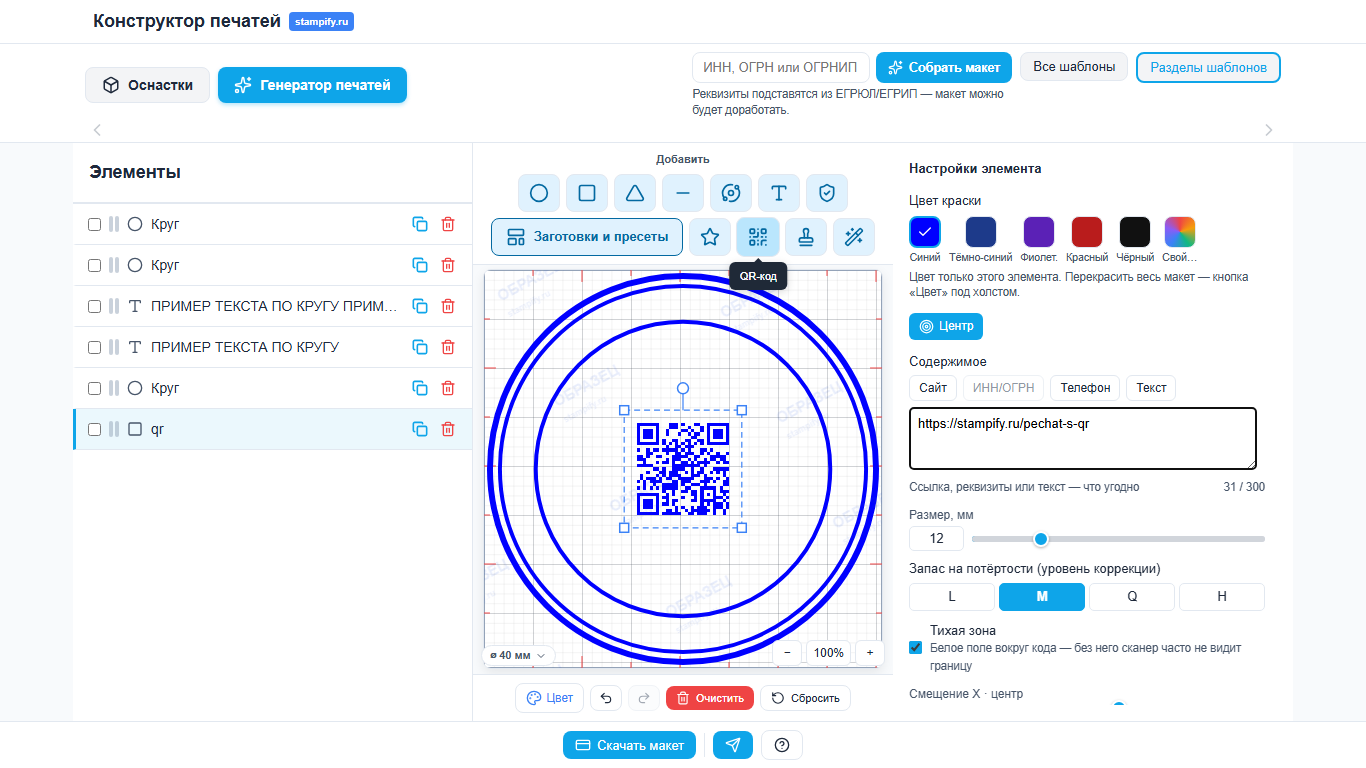Image resolution: width=1366 pixels, height=768 pixels.
Task: Click the paper plane send icon
Action: tap(733, 745)
